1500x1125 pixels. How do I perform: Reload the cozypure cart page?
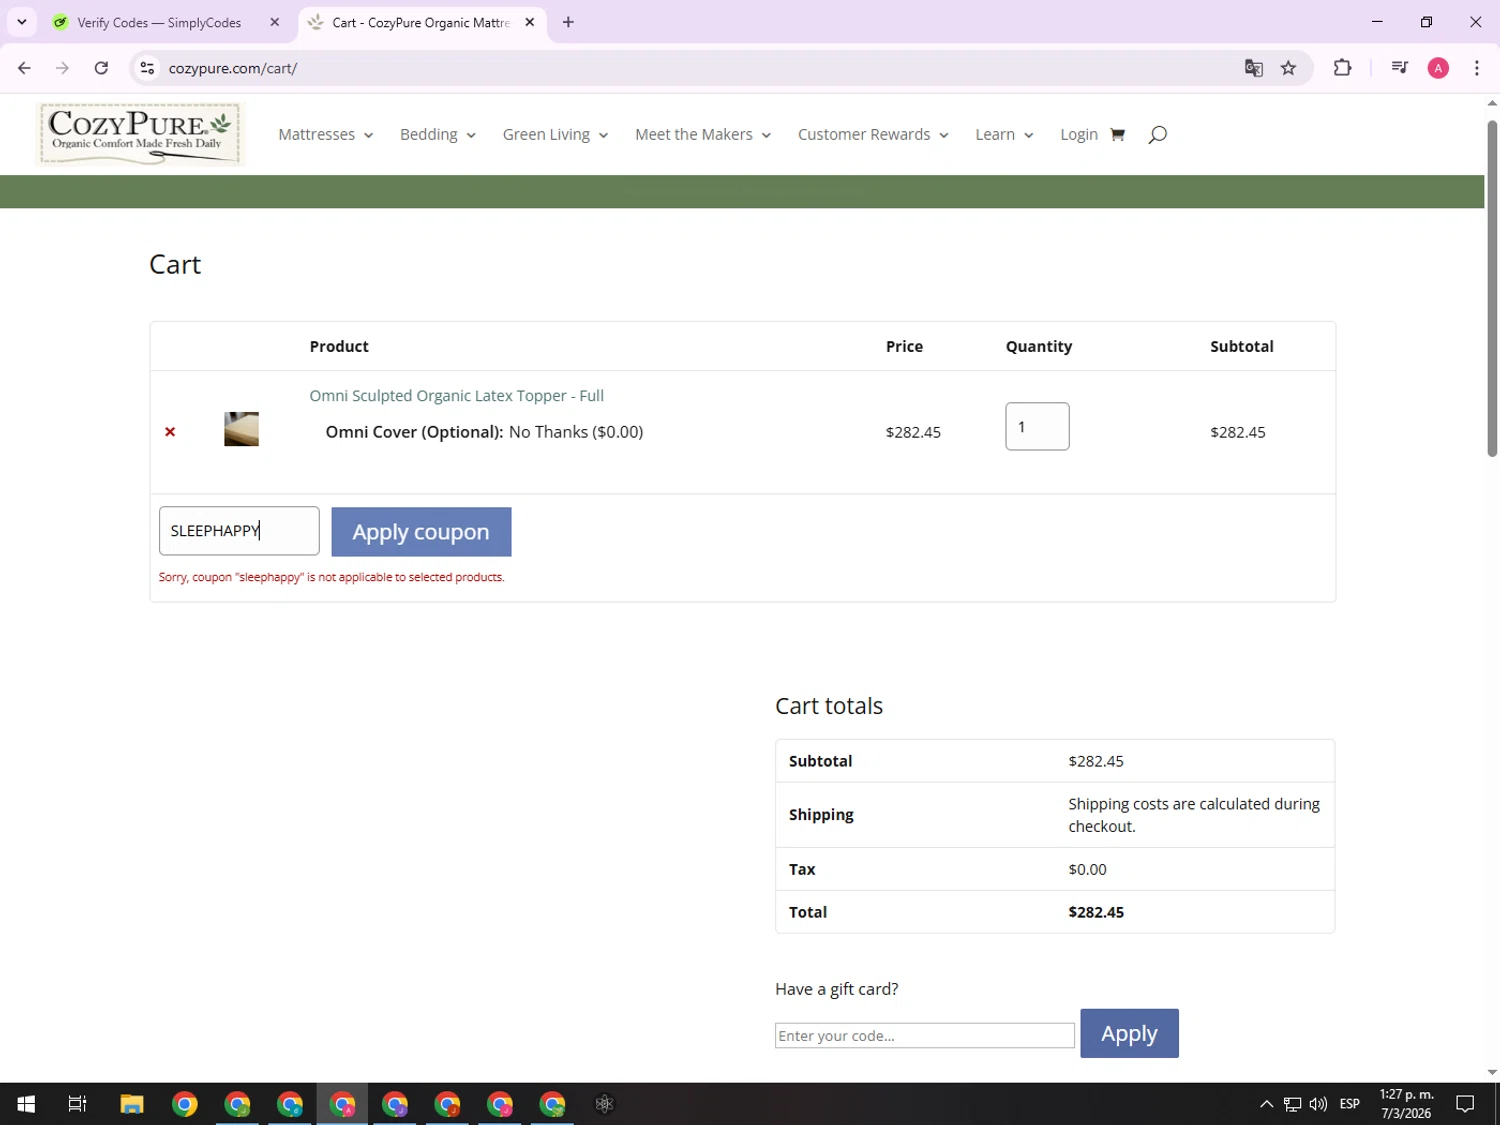tap(101, 68)
